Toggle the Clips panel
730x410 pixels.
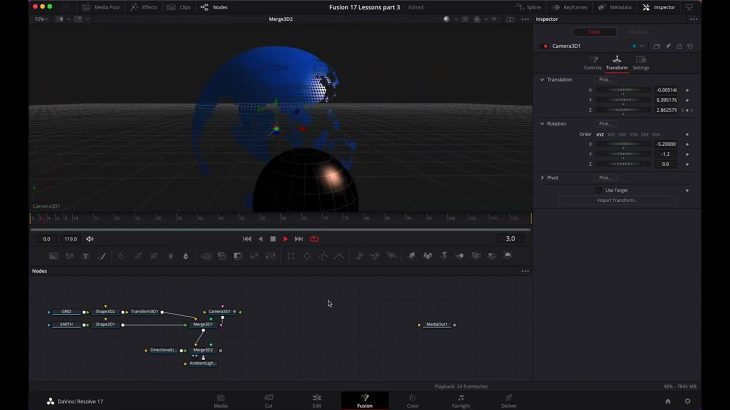pyautogui.click(x=179, y=7)
